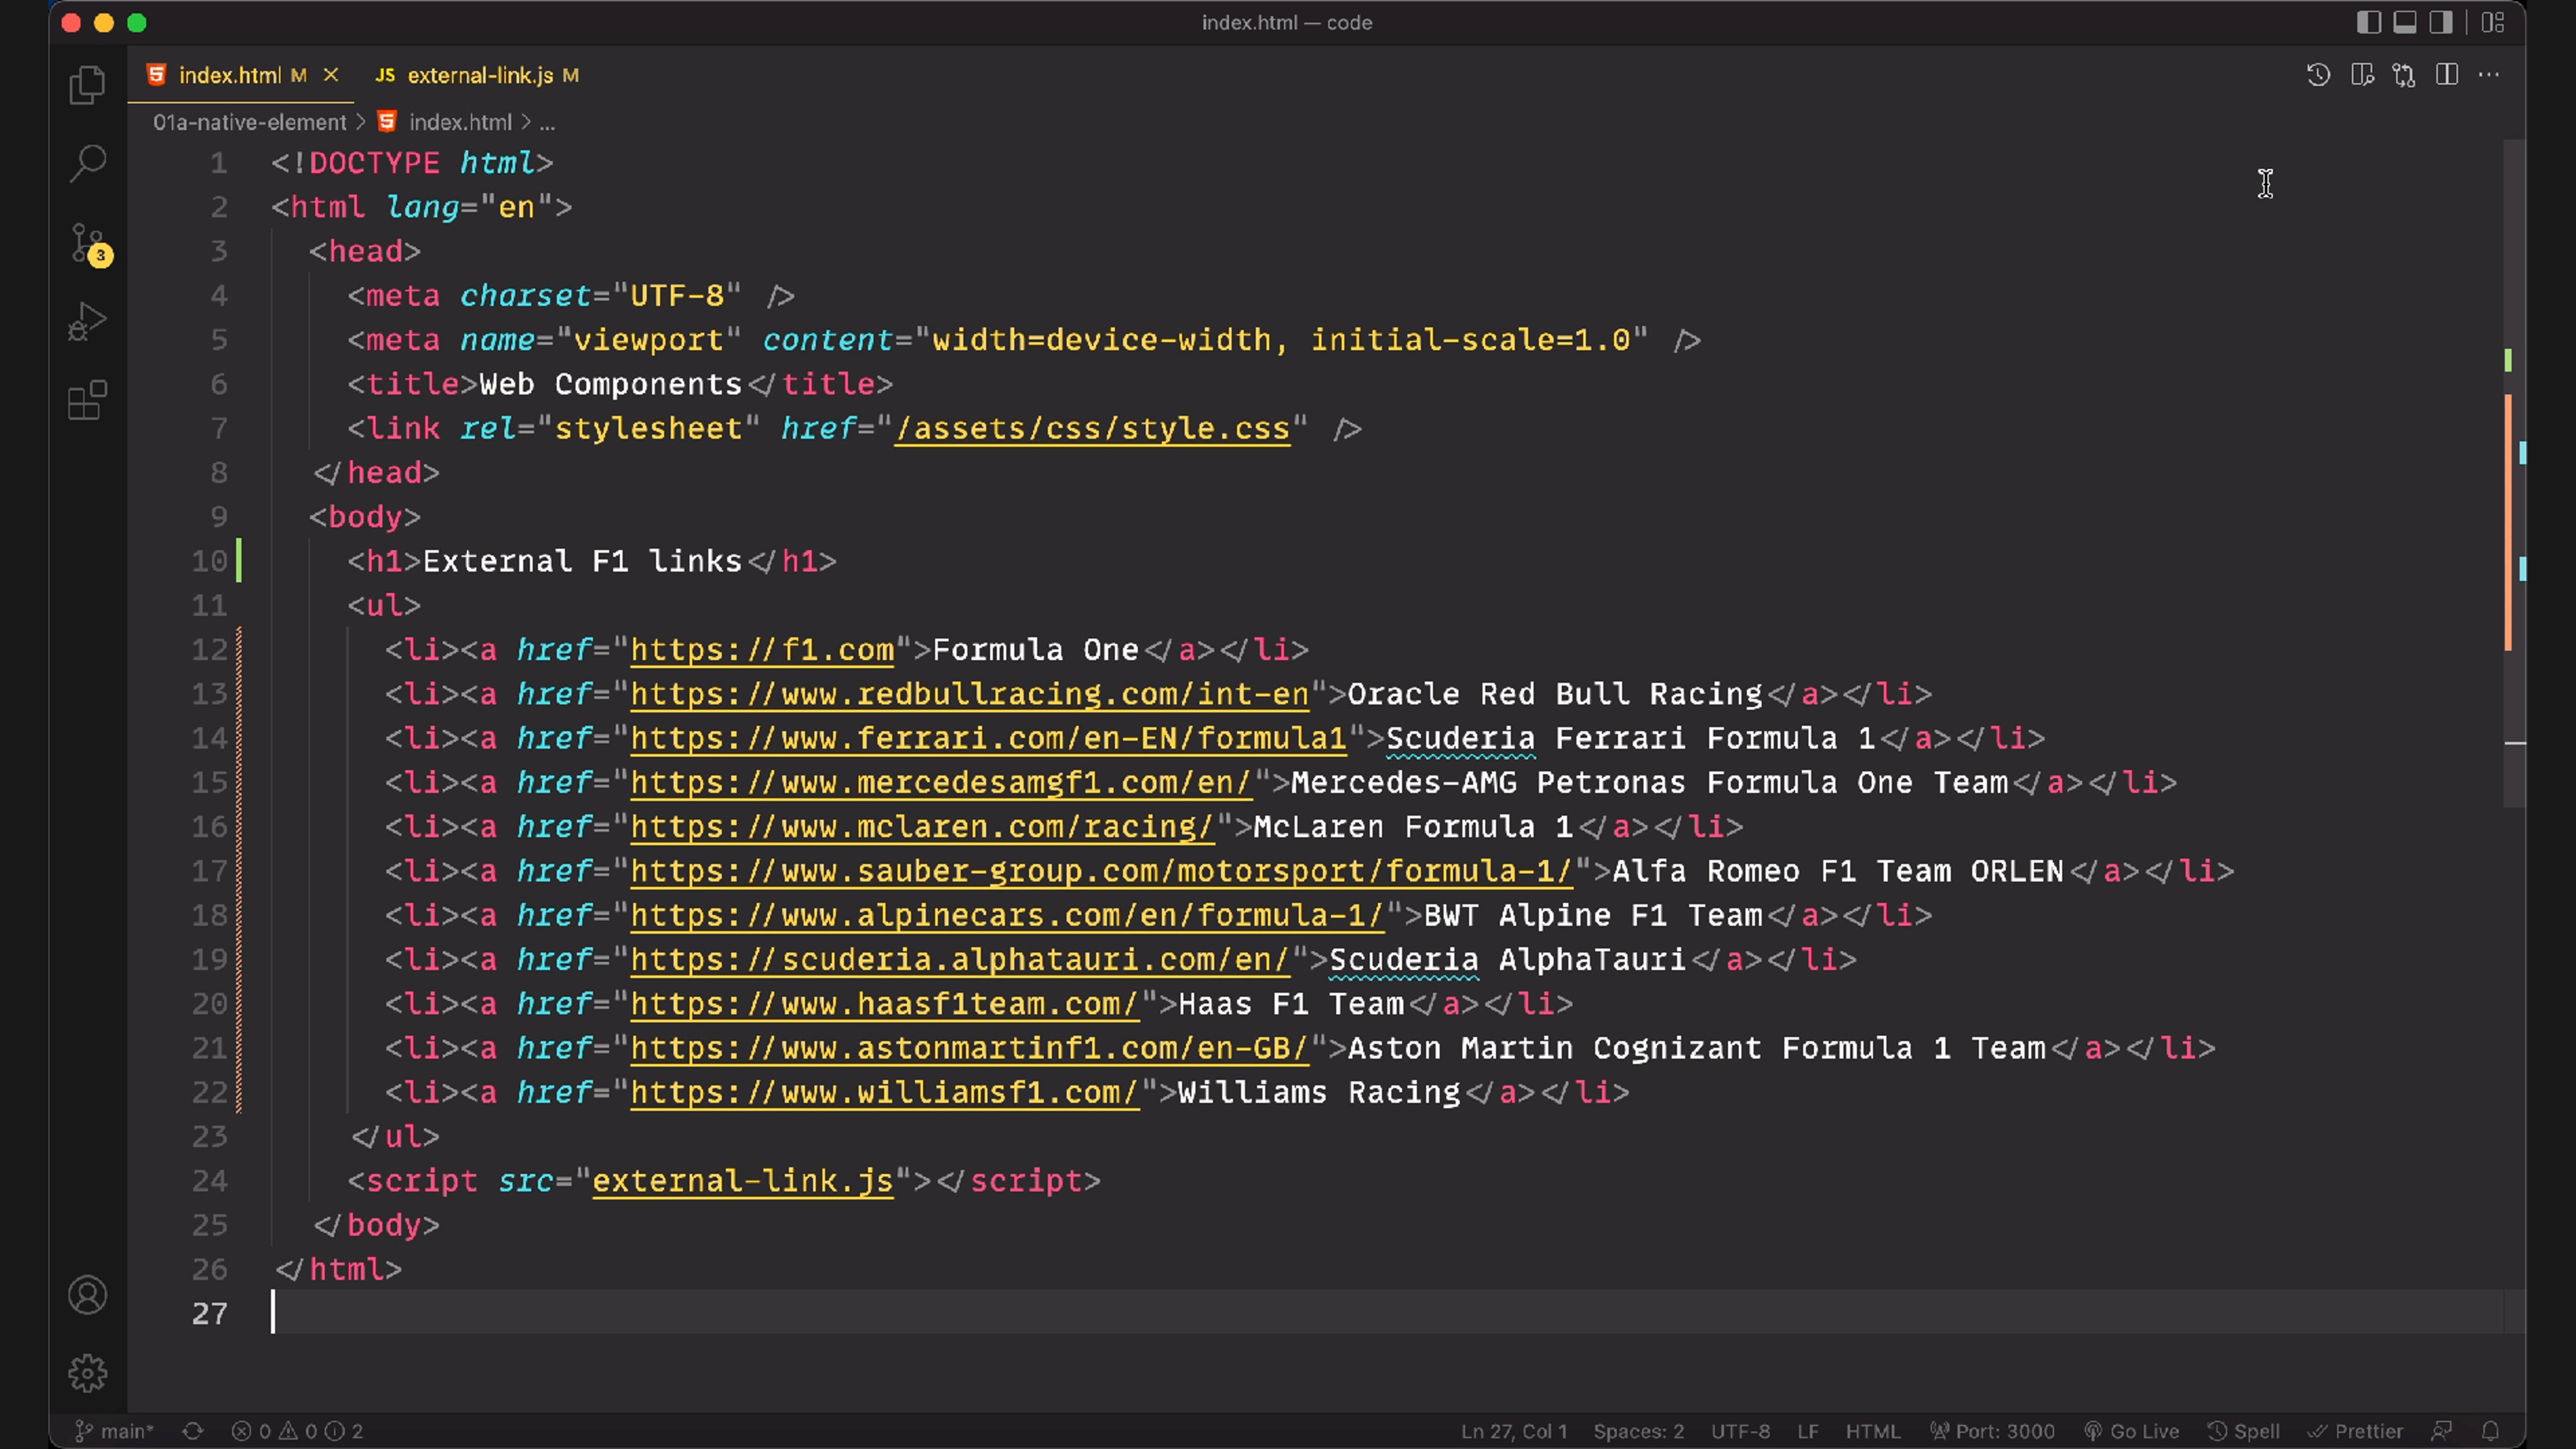Open Source Control view with badge

87,243
